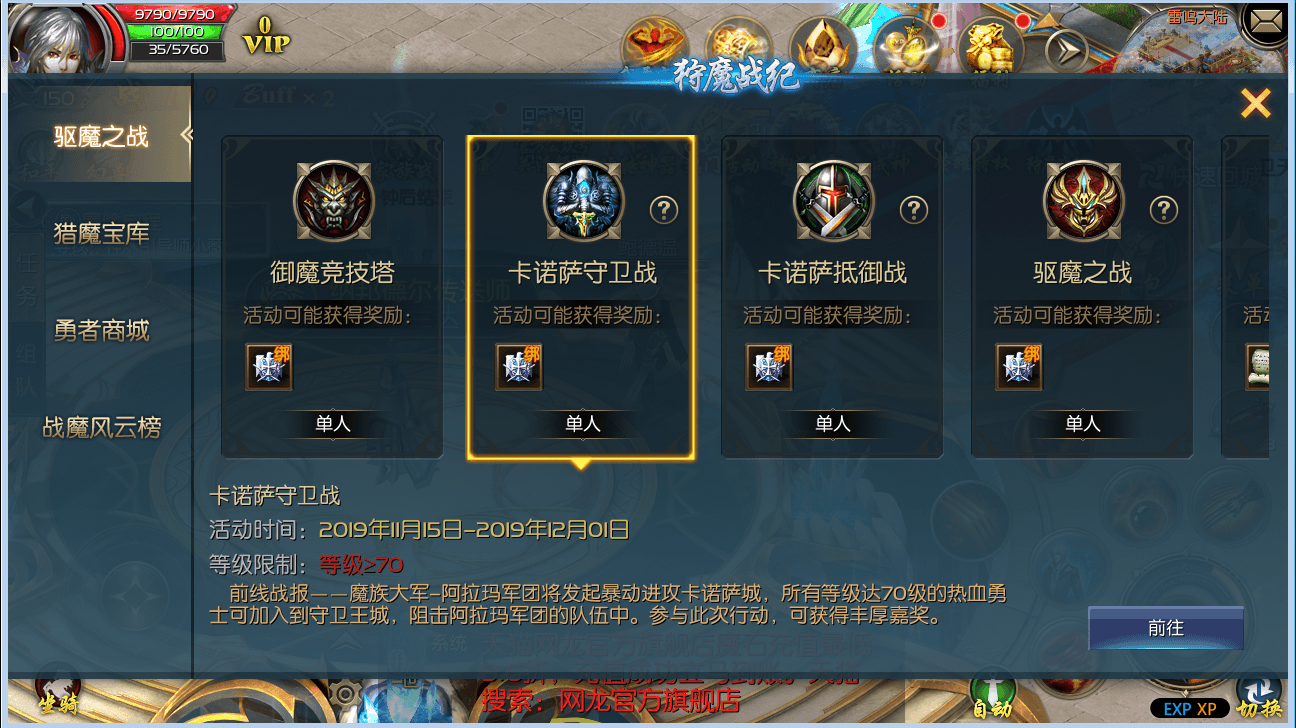Click the 前往 button
1296x728 pixels.
(1166, 628)
